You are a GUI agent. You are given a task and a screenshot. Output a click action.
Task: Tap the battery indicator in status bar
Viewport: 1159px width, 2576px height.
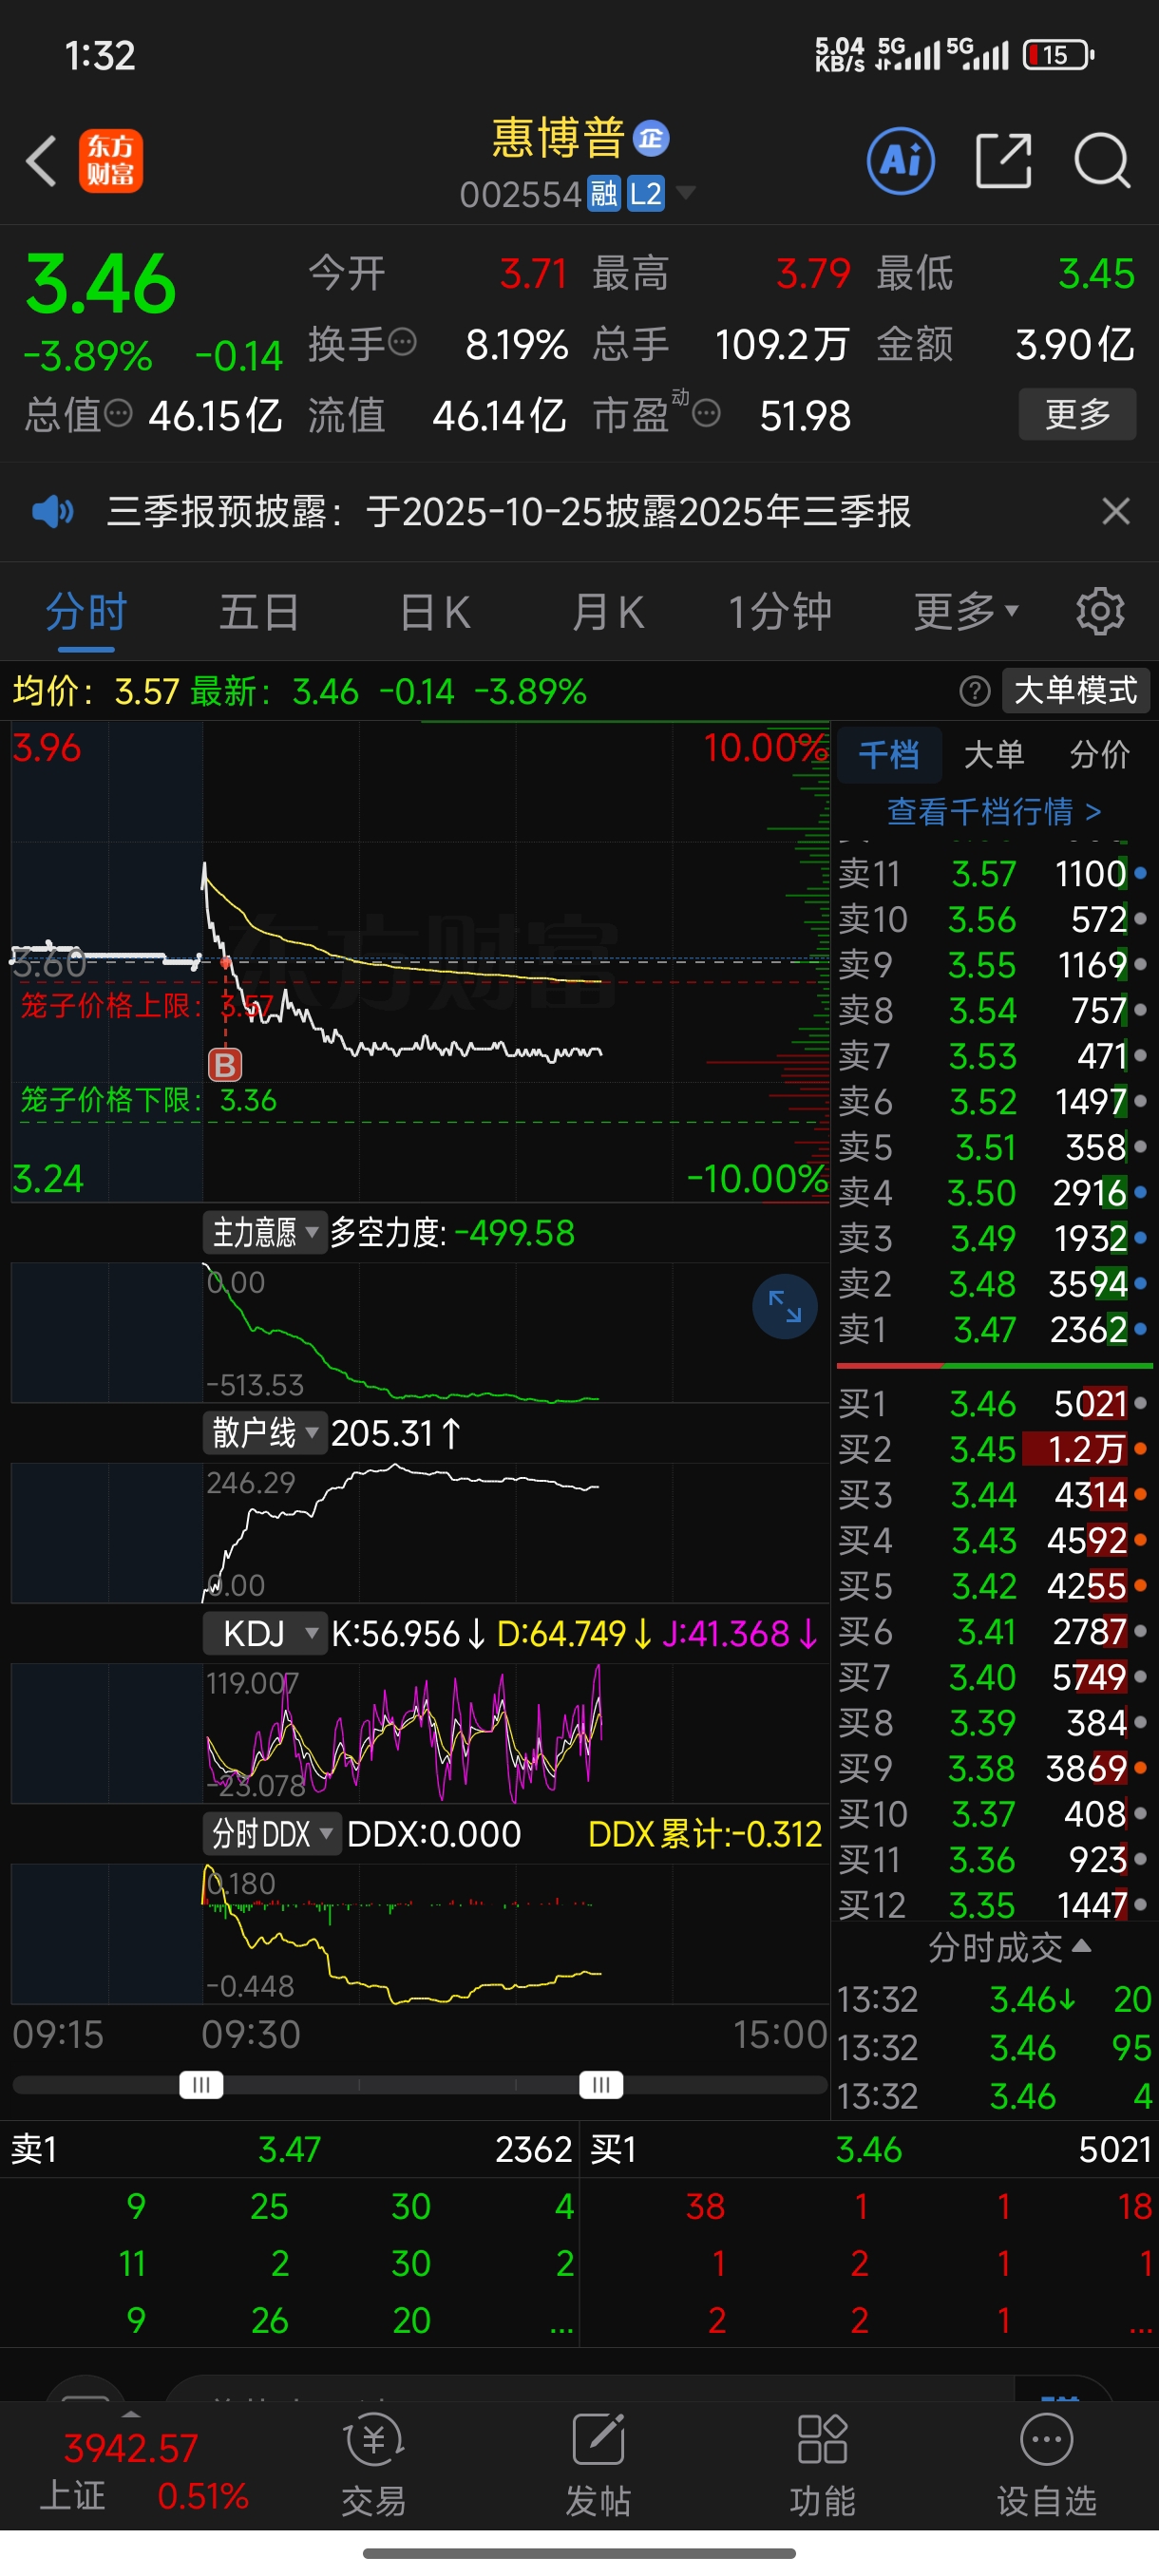tap(1059, 55)
